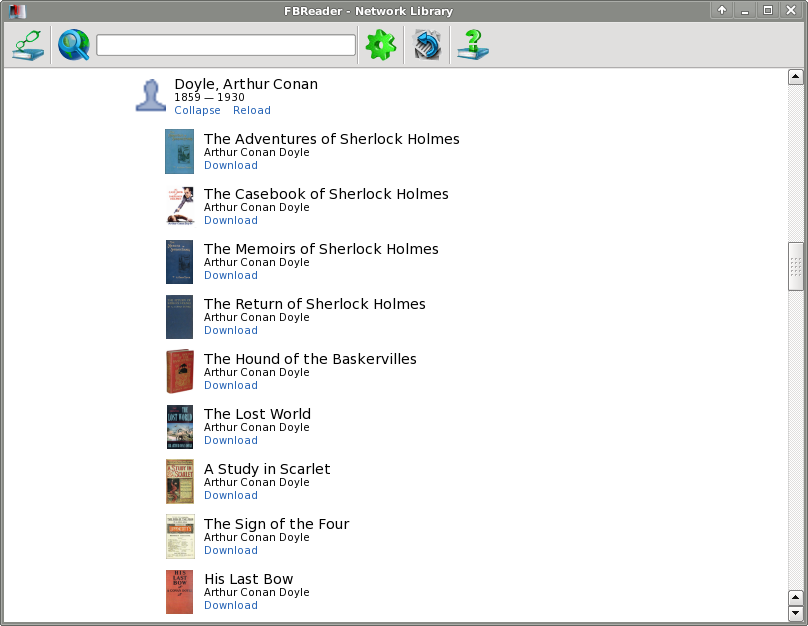Download His Last Bow
The width and height of the screenshot is (808, 626).
[231, 605]
